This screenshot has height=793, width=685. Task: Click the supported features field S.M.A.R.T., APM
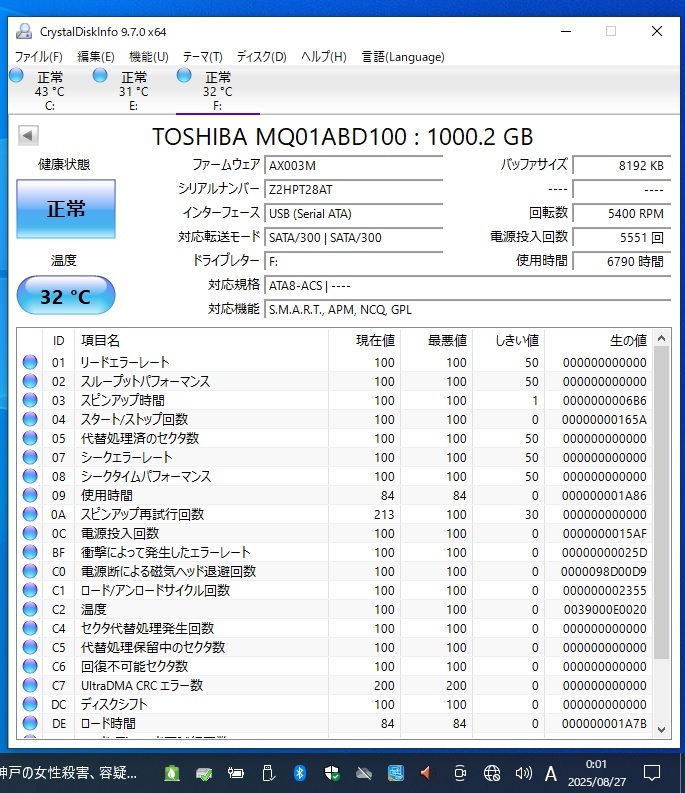pos(467,310)
